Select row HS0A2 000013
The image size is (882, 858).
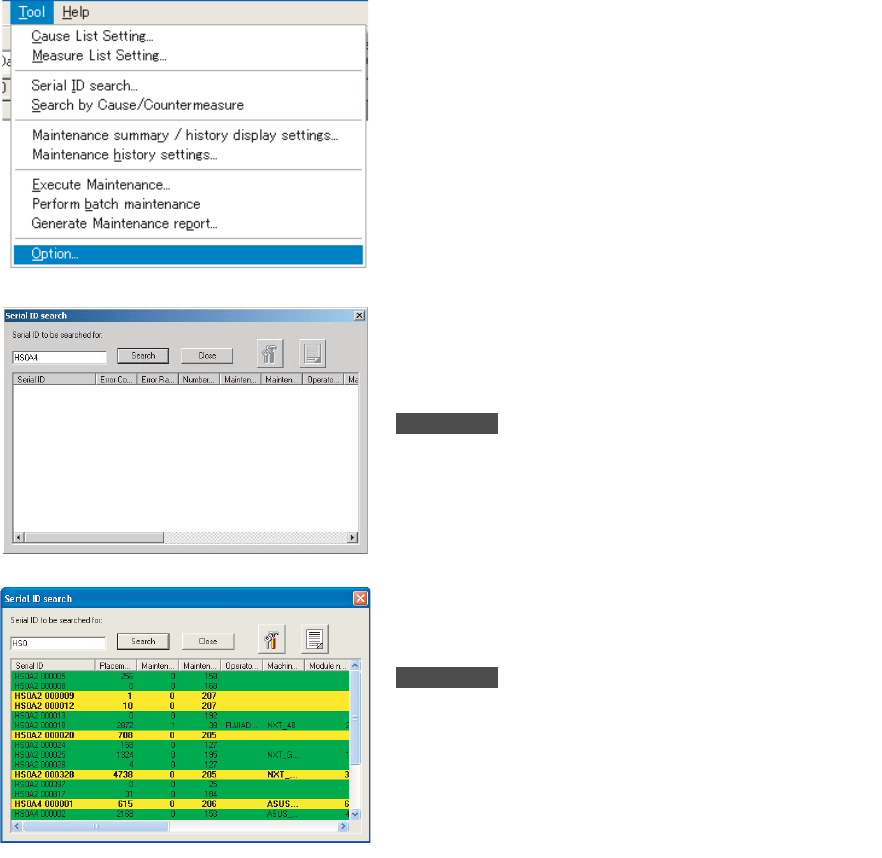tap(180, 716)
